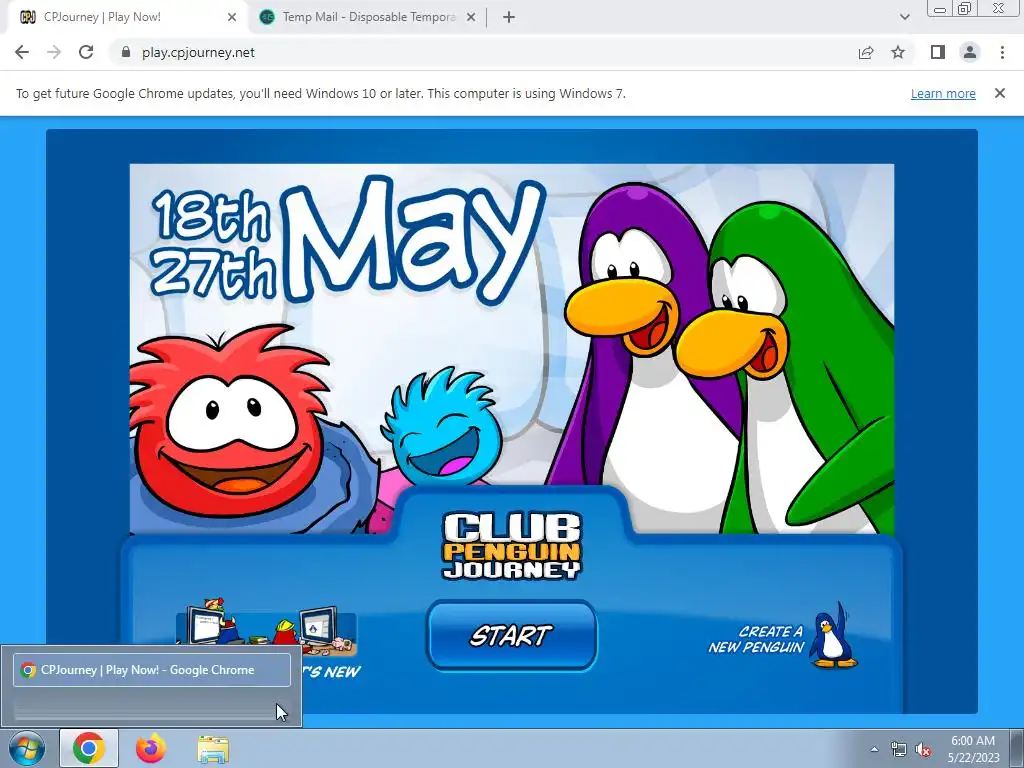This screenshot has width=1024, height=768.
Task: Follow the Learn more link
Action: pyautogui.click(x=943, y=93)
